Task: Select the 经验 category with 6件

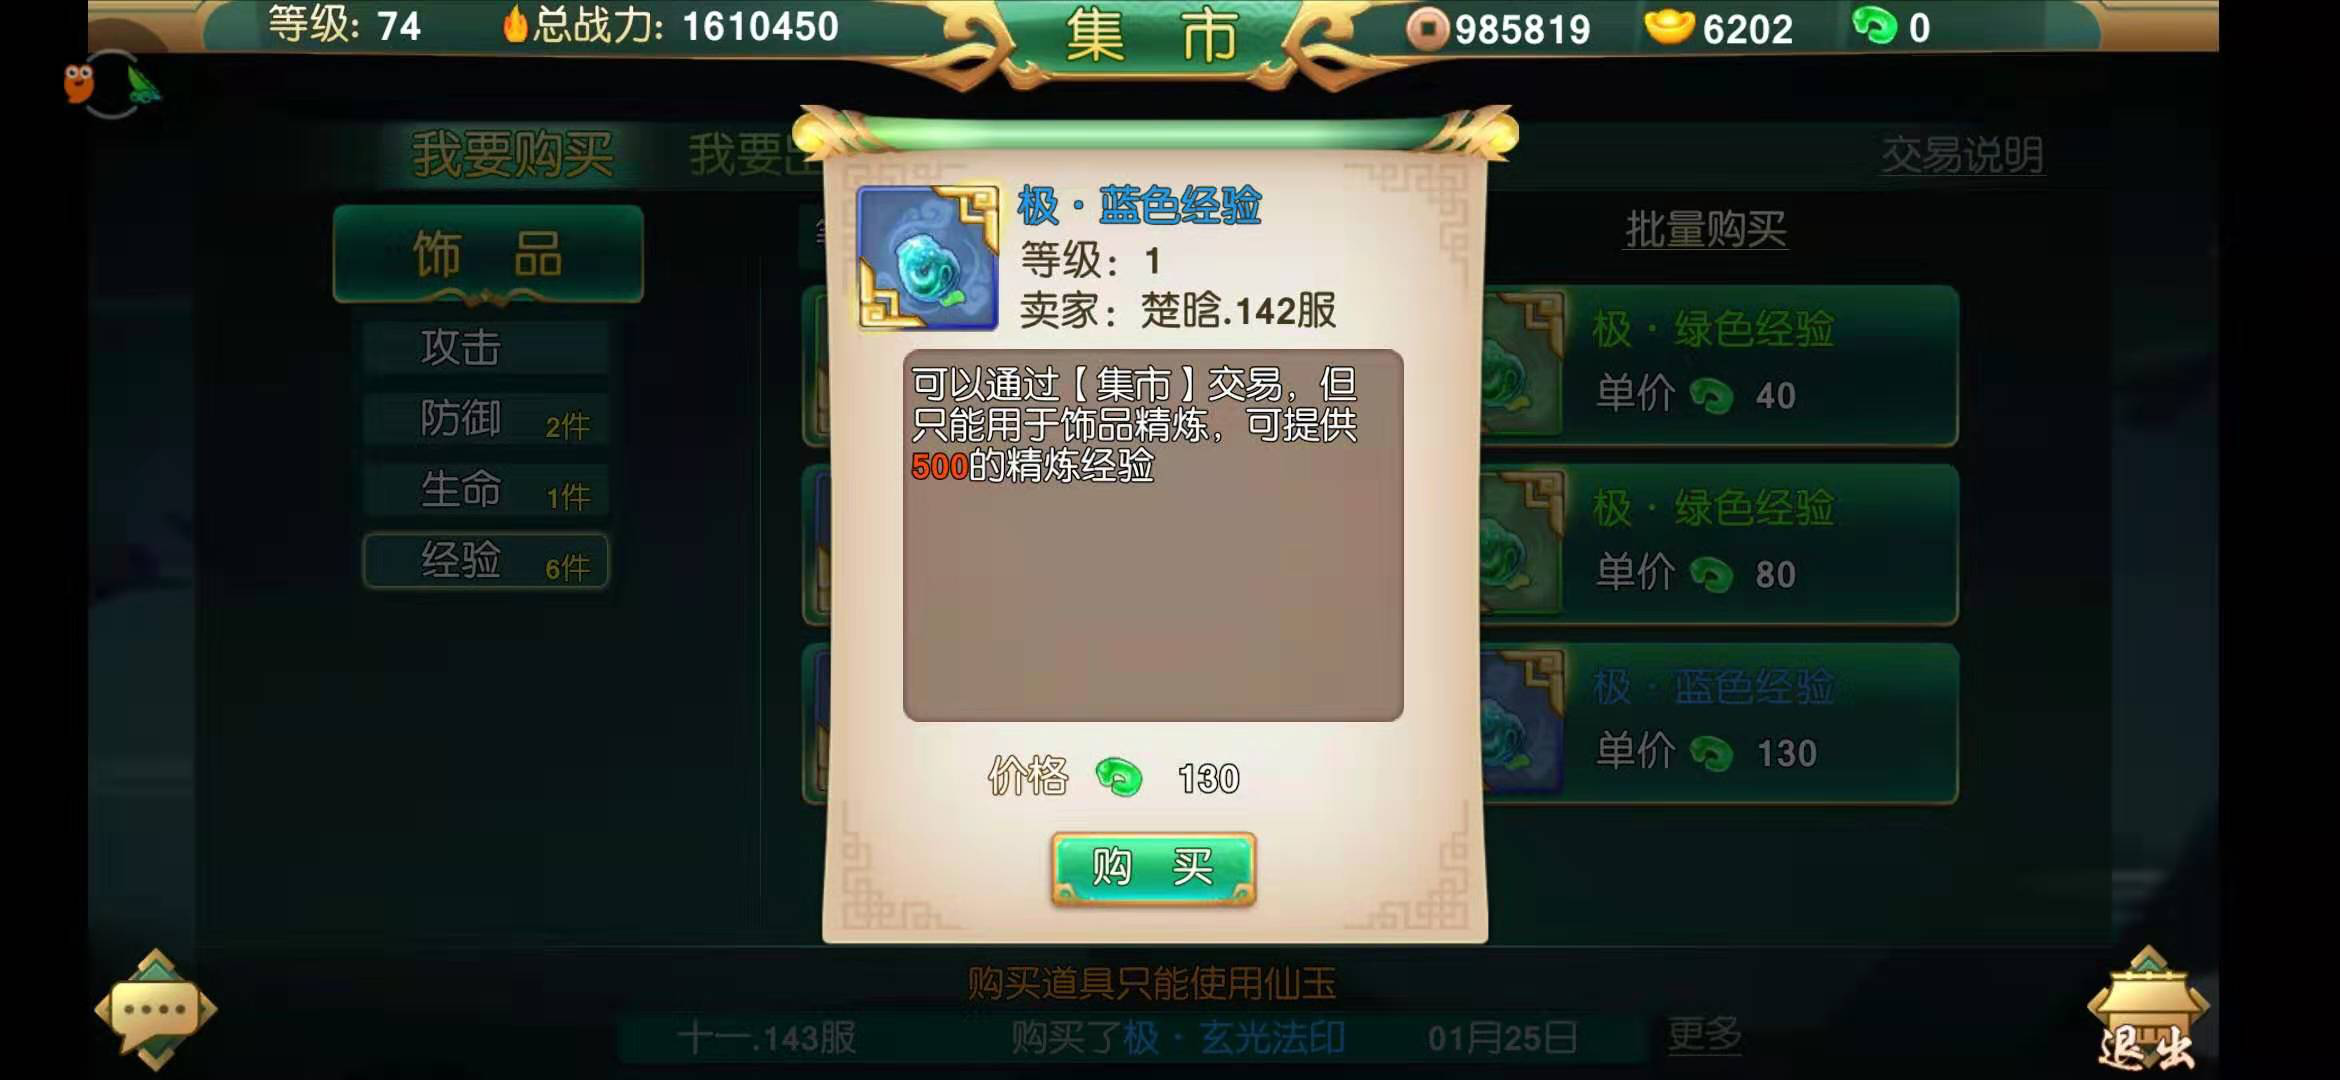Action: click(x=486, y=561)
